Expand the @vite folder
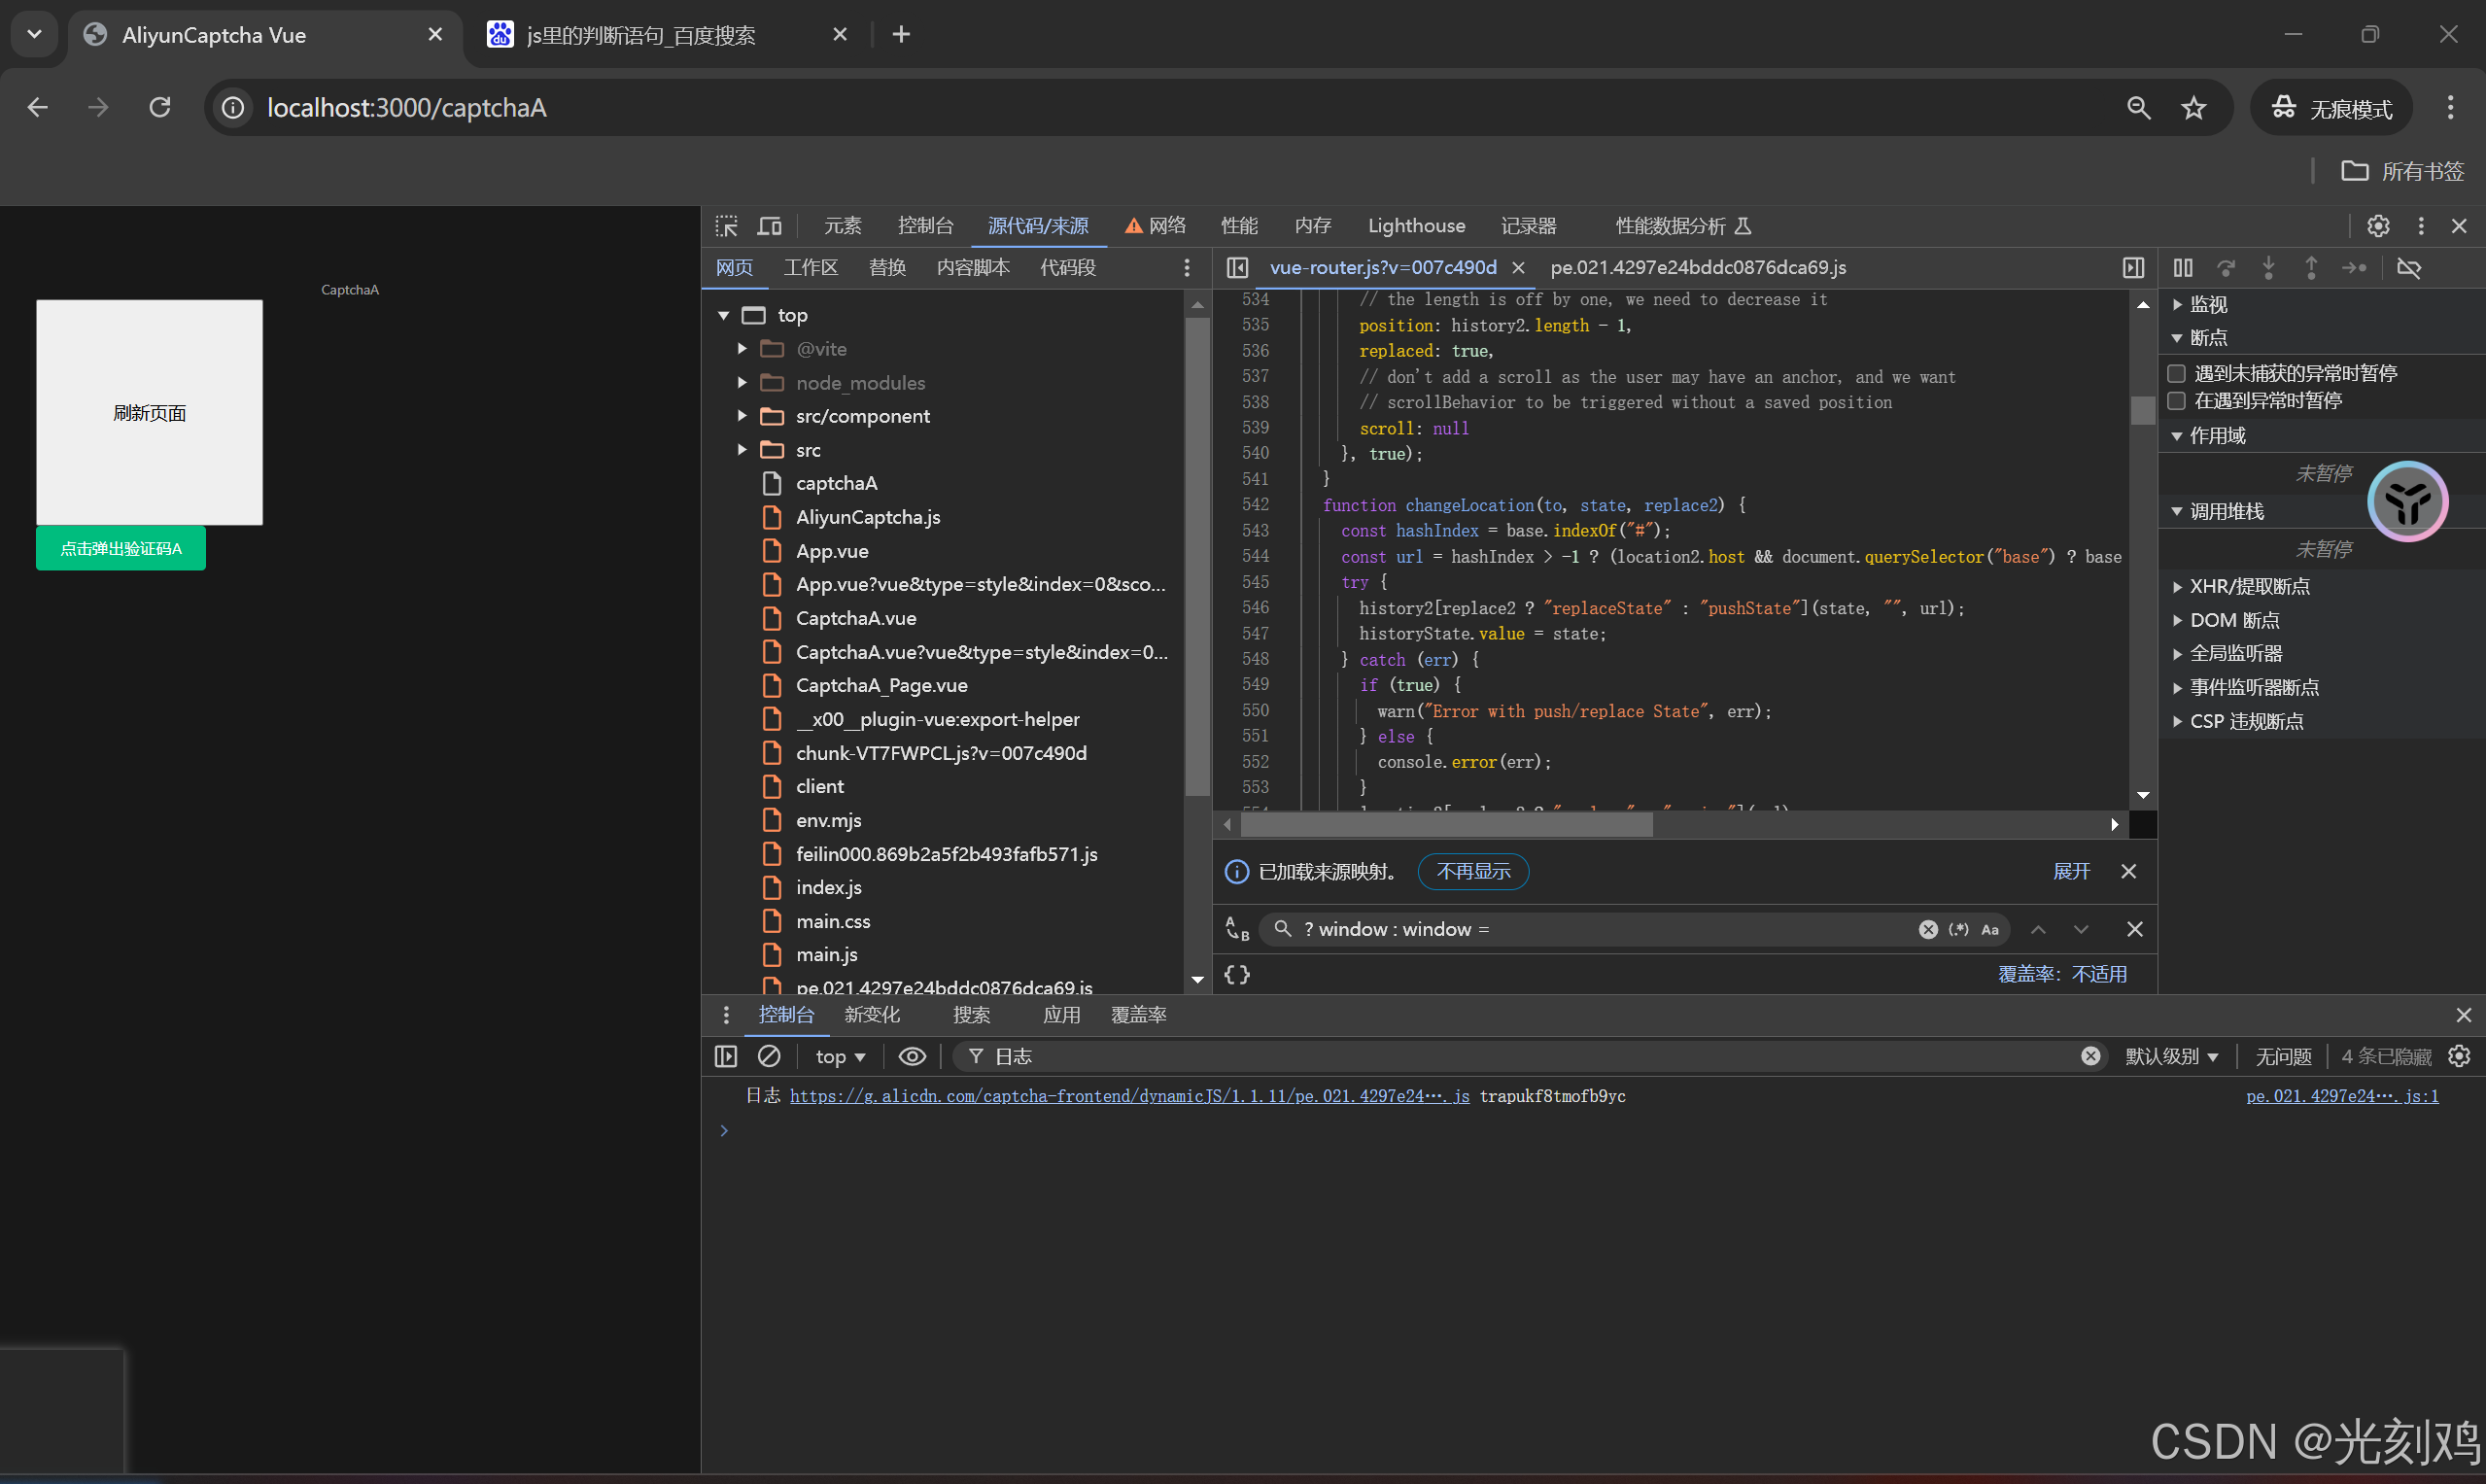The width and height of the screenshot is (2486, 1484). (742, 349)
